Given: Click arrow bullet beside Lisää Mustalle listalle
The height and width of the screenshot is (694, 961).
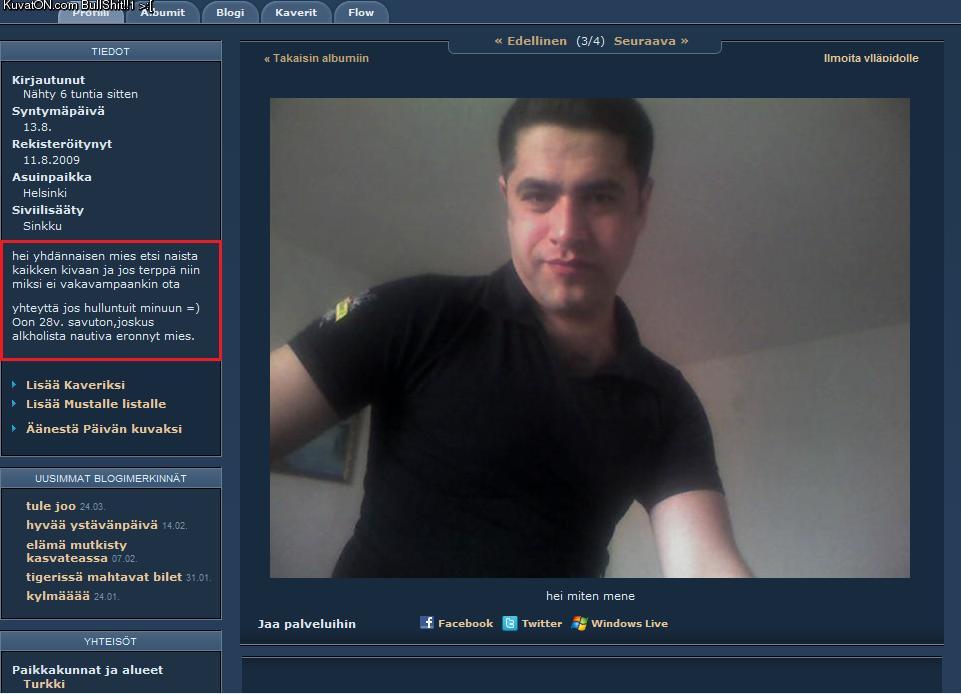Looking at the screenshot, I should [14, 403].
